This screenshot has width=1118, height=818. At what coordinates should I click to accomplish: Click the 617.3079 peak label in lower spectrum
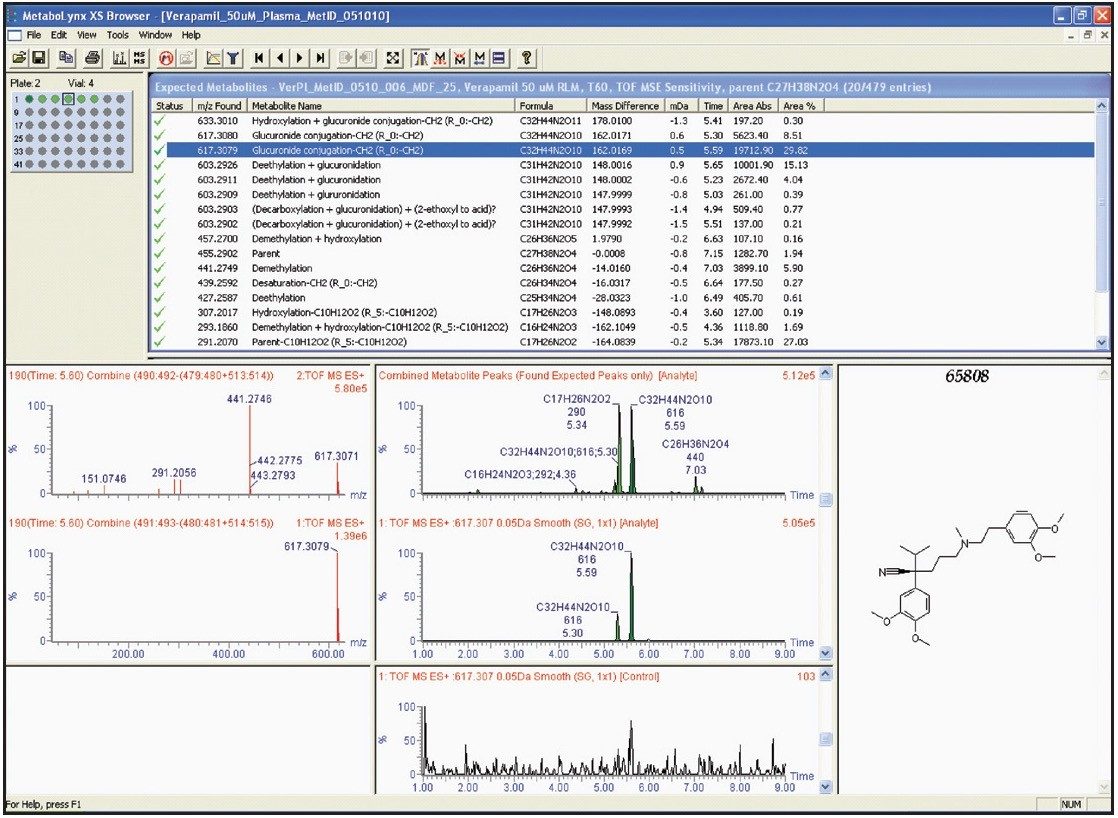307,546
